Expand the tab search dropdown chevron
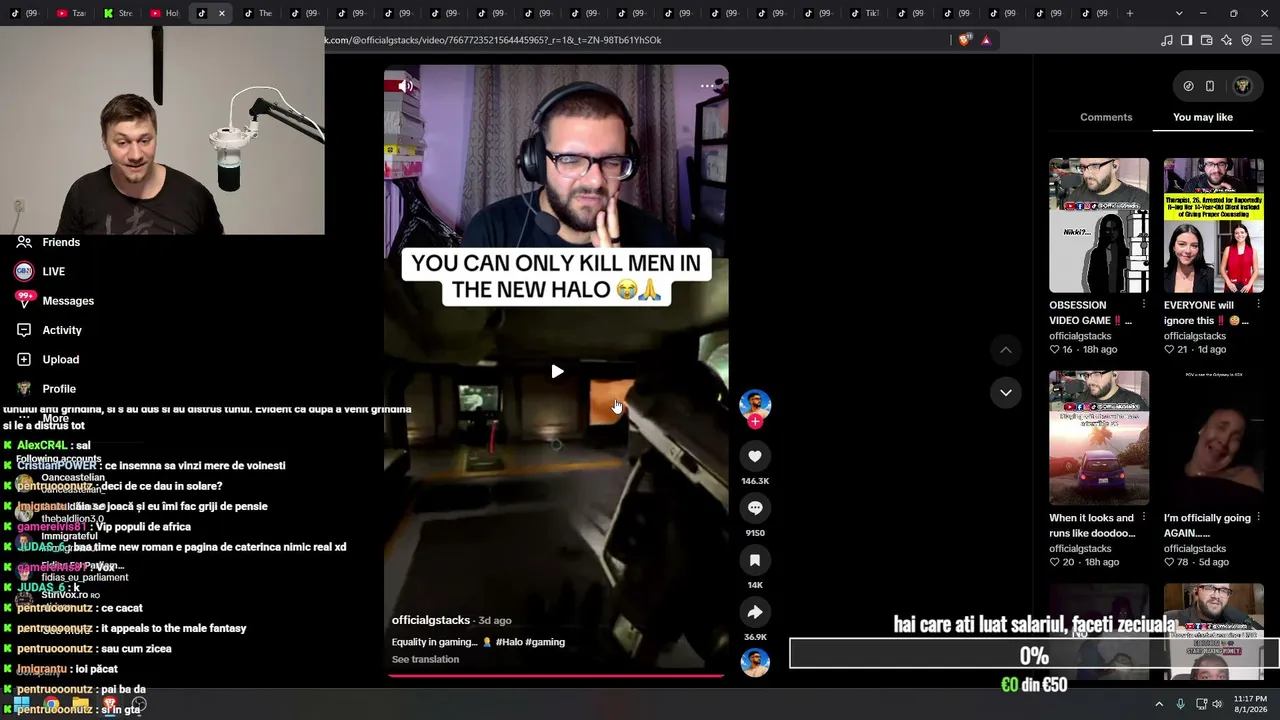Screen dimensions: 1280x720 (x=1179, y=13)
